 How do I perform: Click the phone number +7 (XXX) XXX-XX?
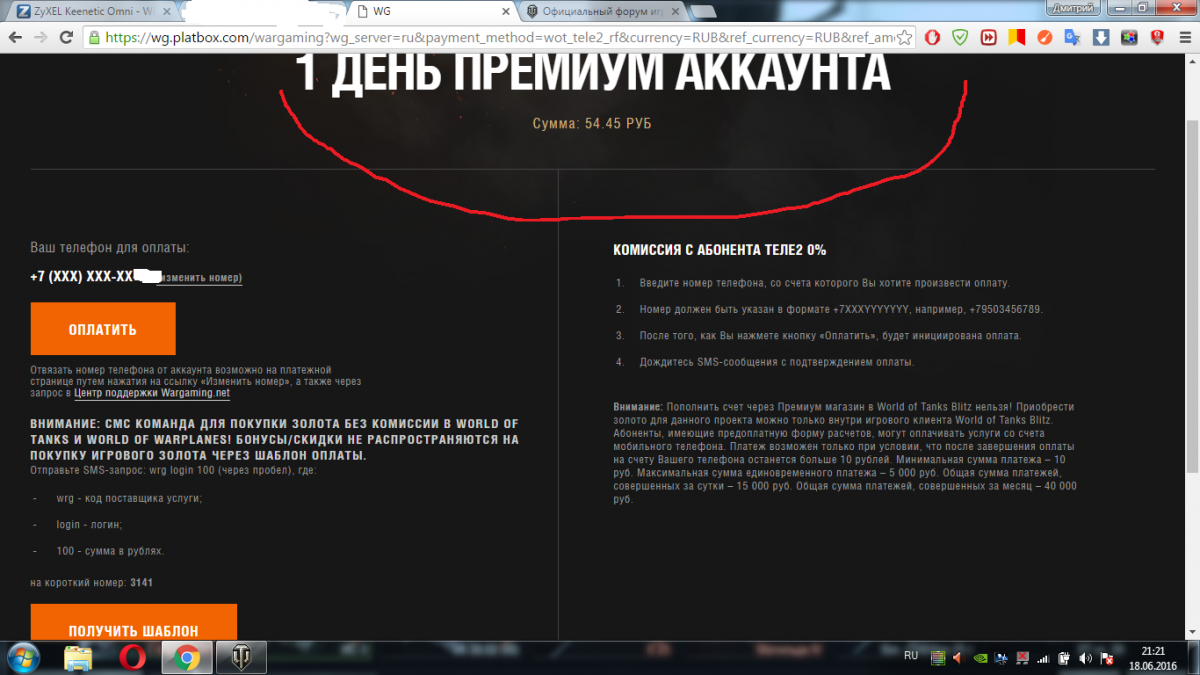coord(82,277)
